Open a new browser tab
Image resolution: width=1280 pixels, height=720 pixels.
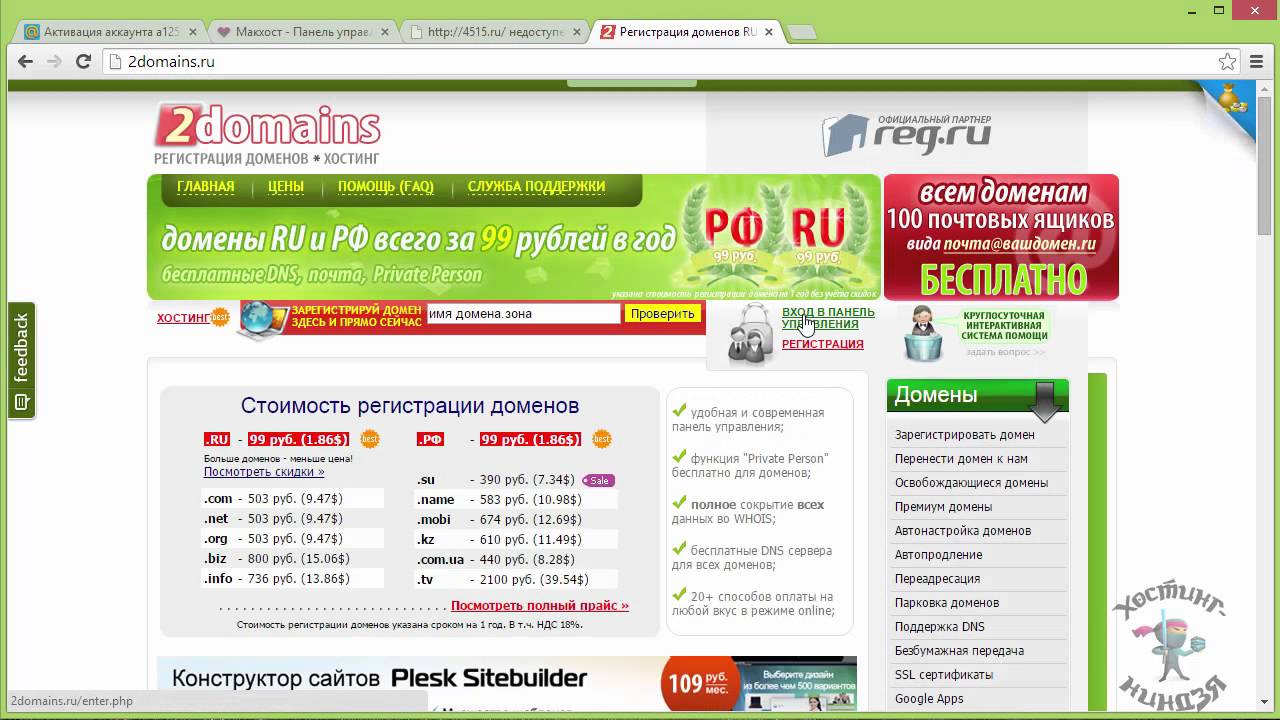[802, 32]
